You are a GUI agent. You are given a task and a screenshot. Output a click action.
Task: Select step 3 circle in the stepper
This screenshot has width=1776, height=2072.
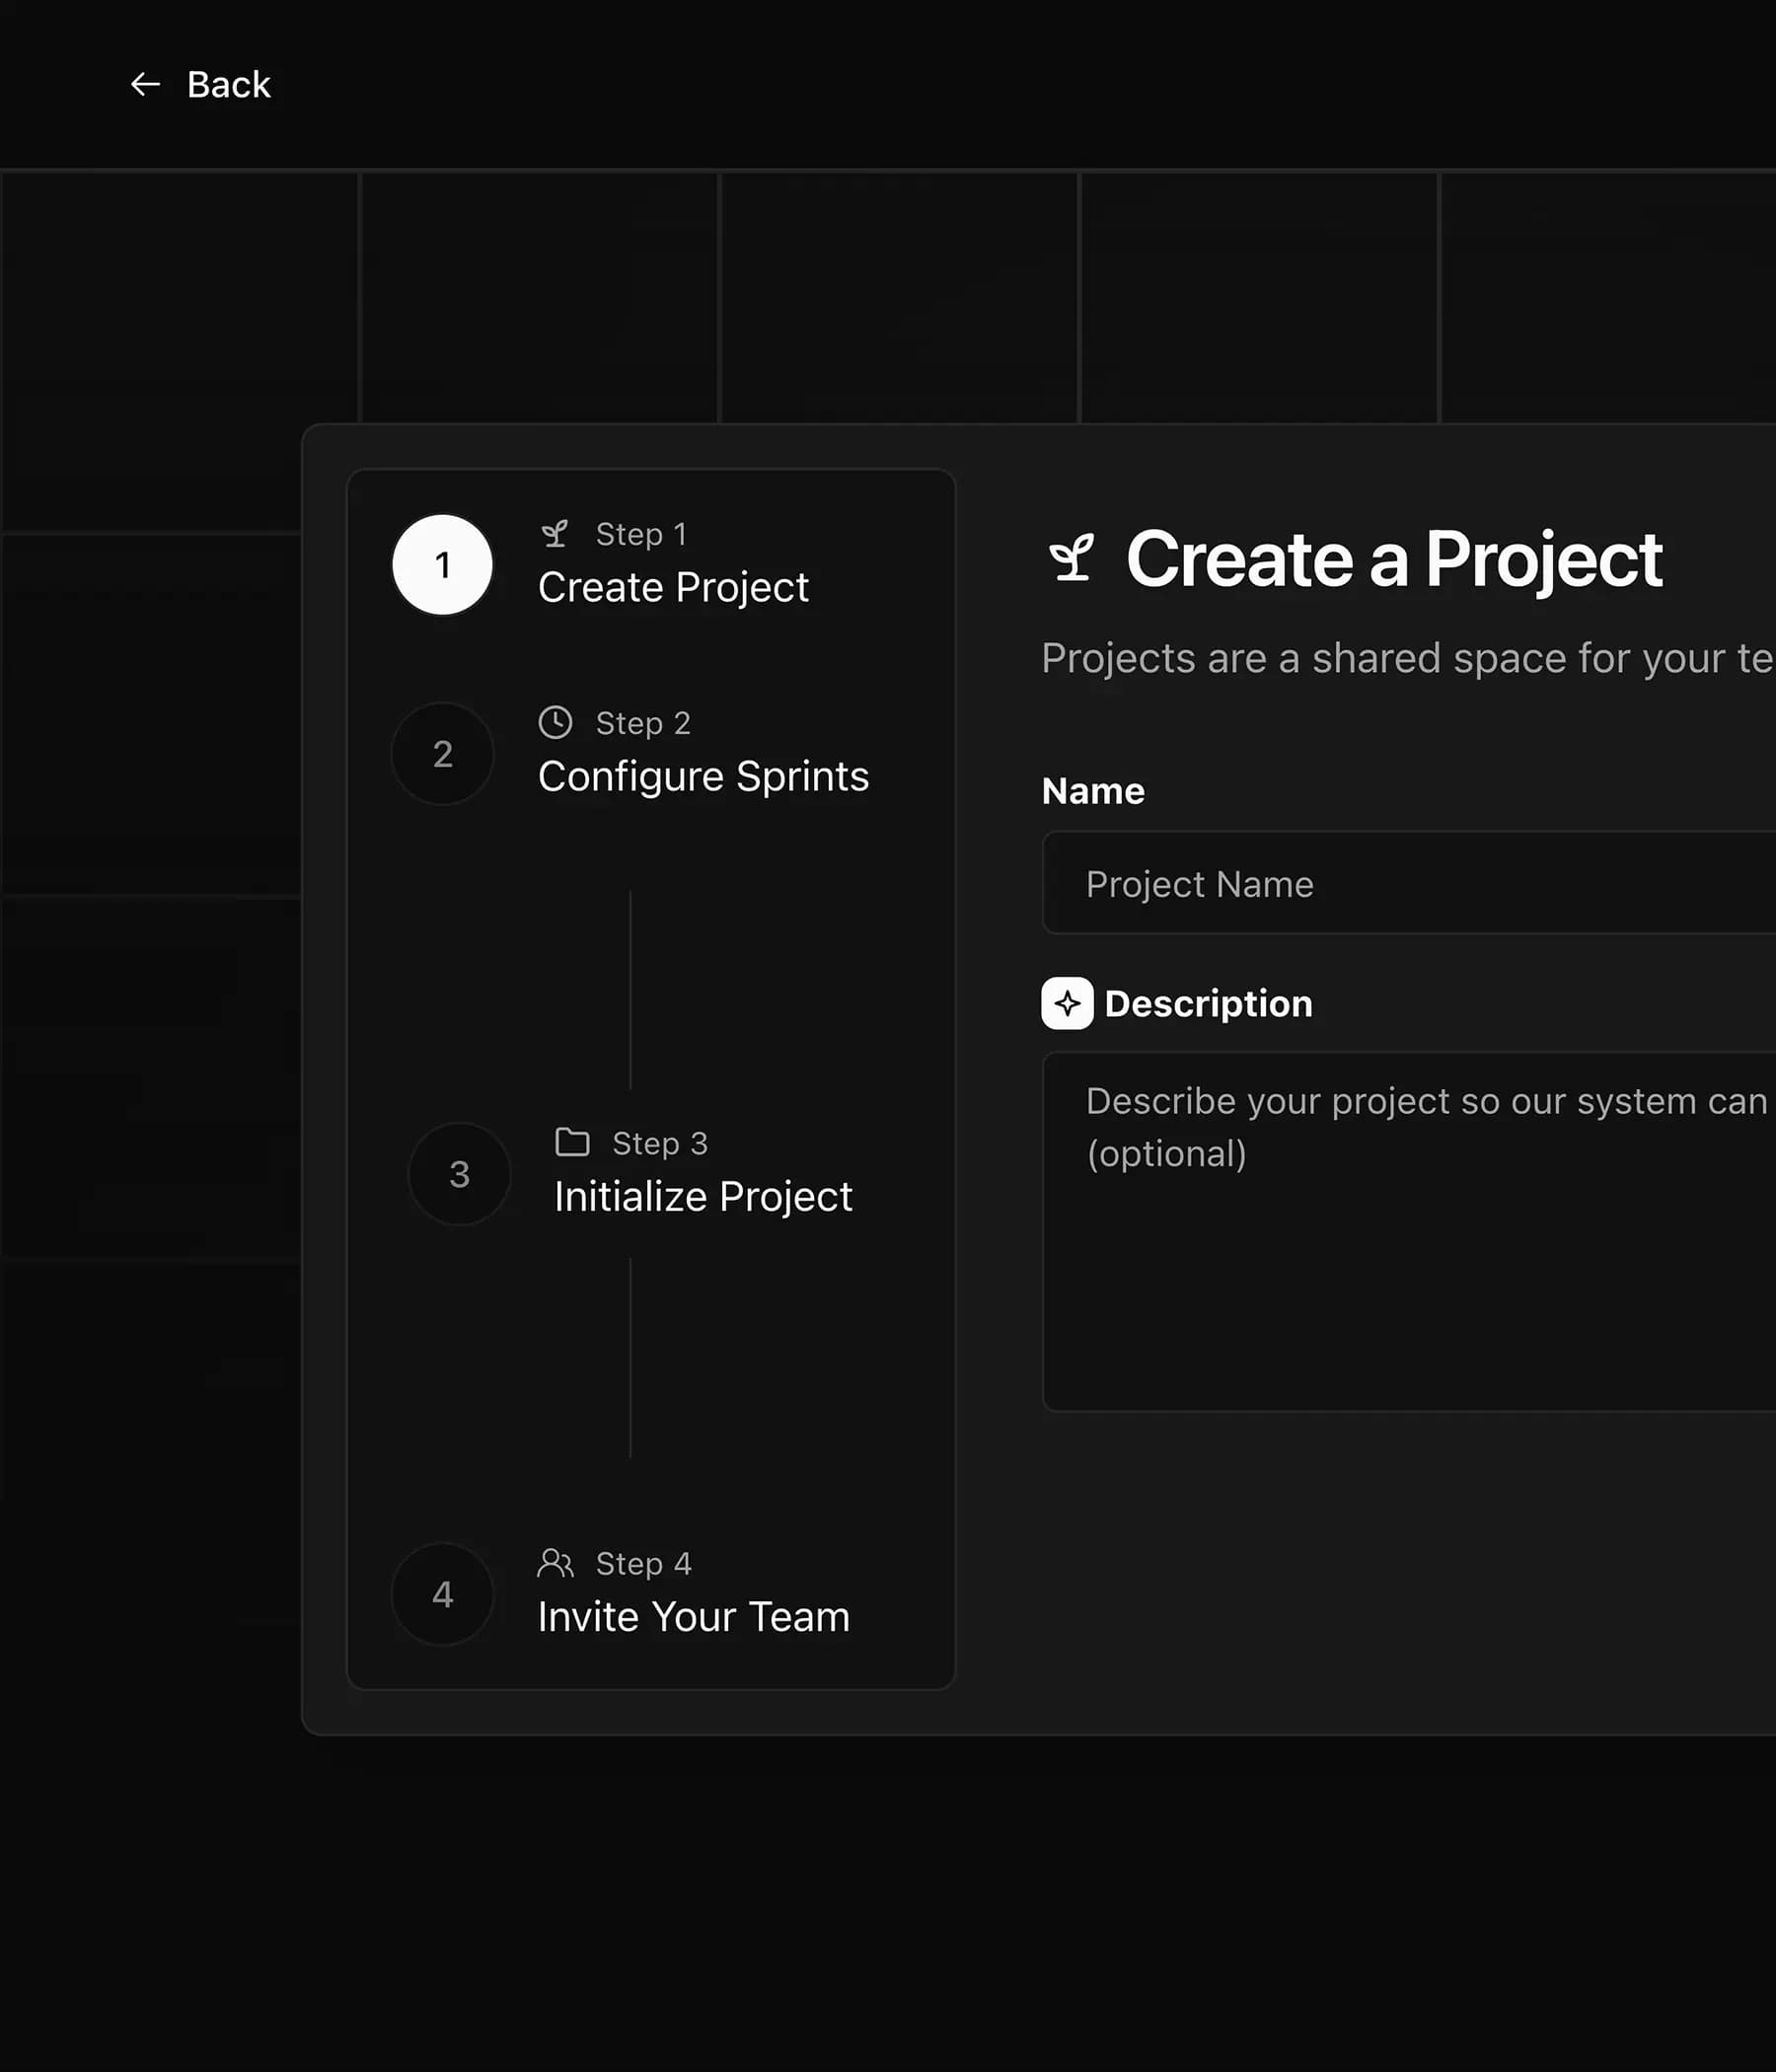459,1174
